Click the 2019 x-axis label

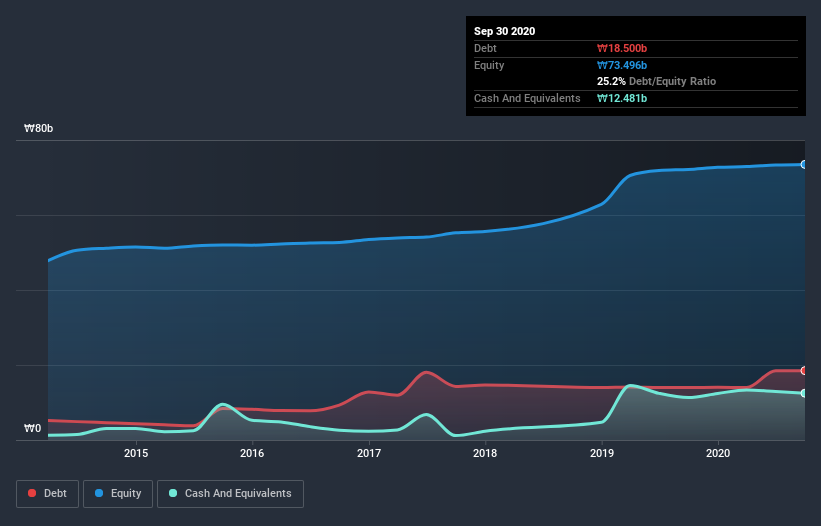point(602,453)
